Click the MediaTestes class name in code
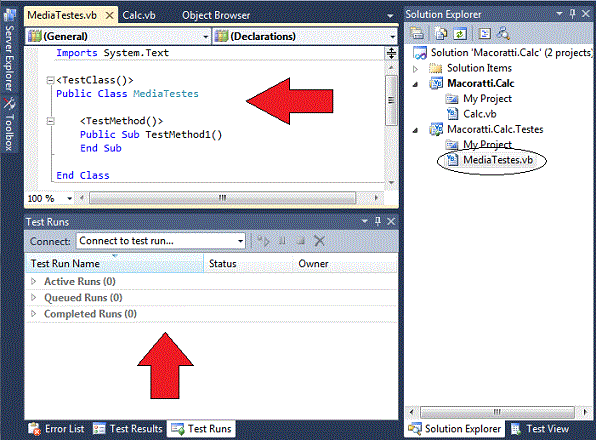The height and width of the screenshot is (440, 596). pos(166,94)
